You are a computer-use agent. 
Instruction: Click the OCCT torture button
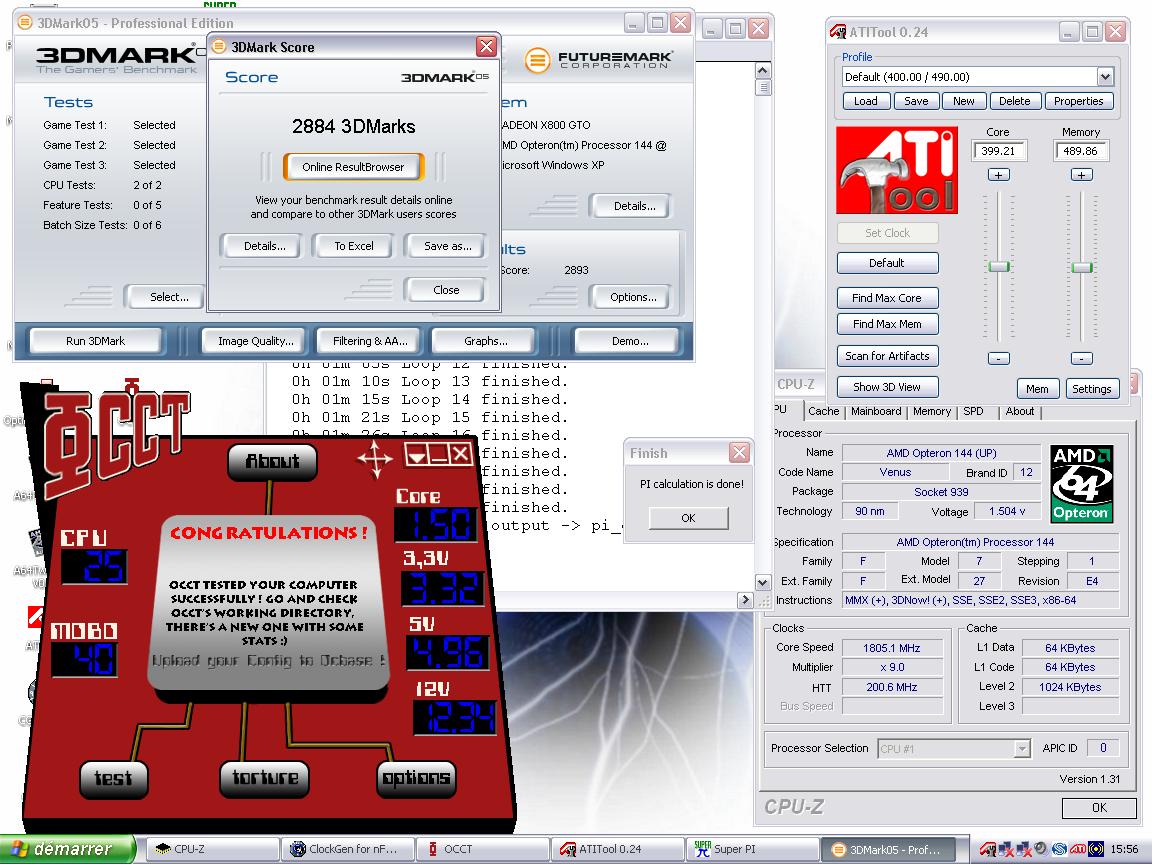(x=264, y=778)
